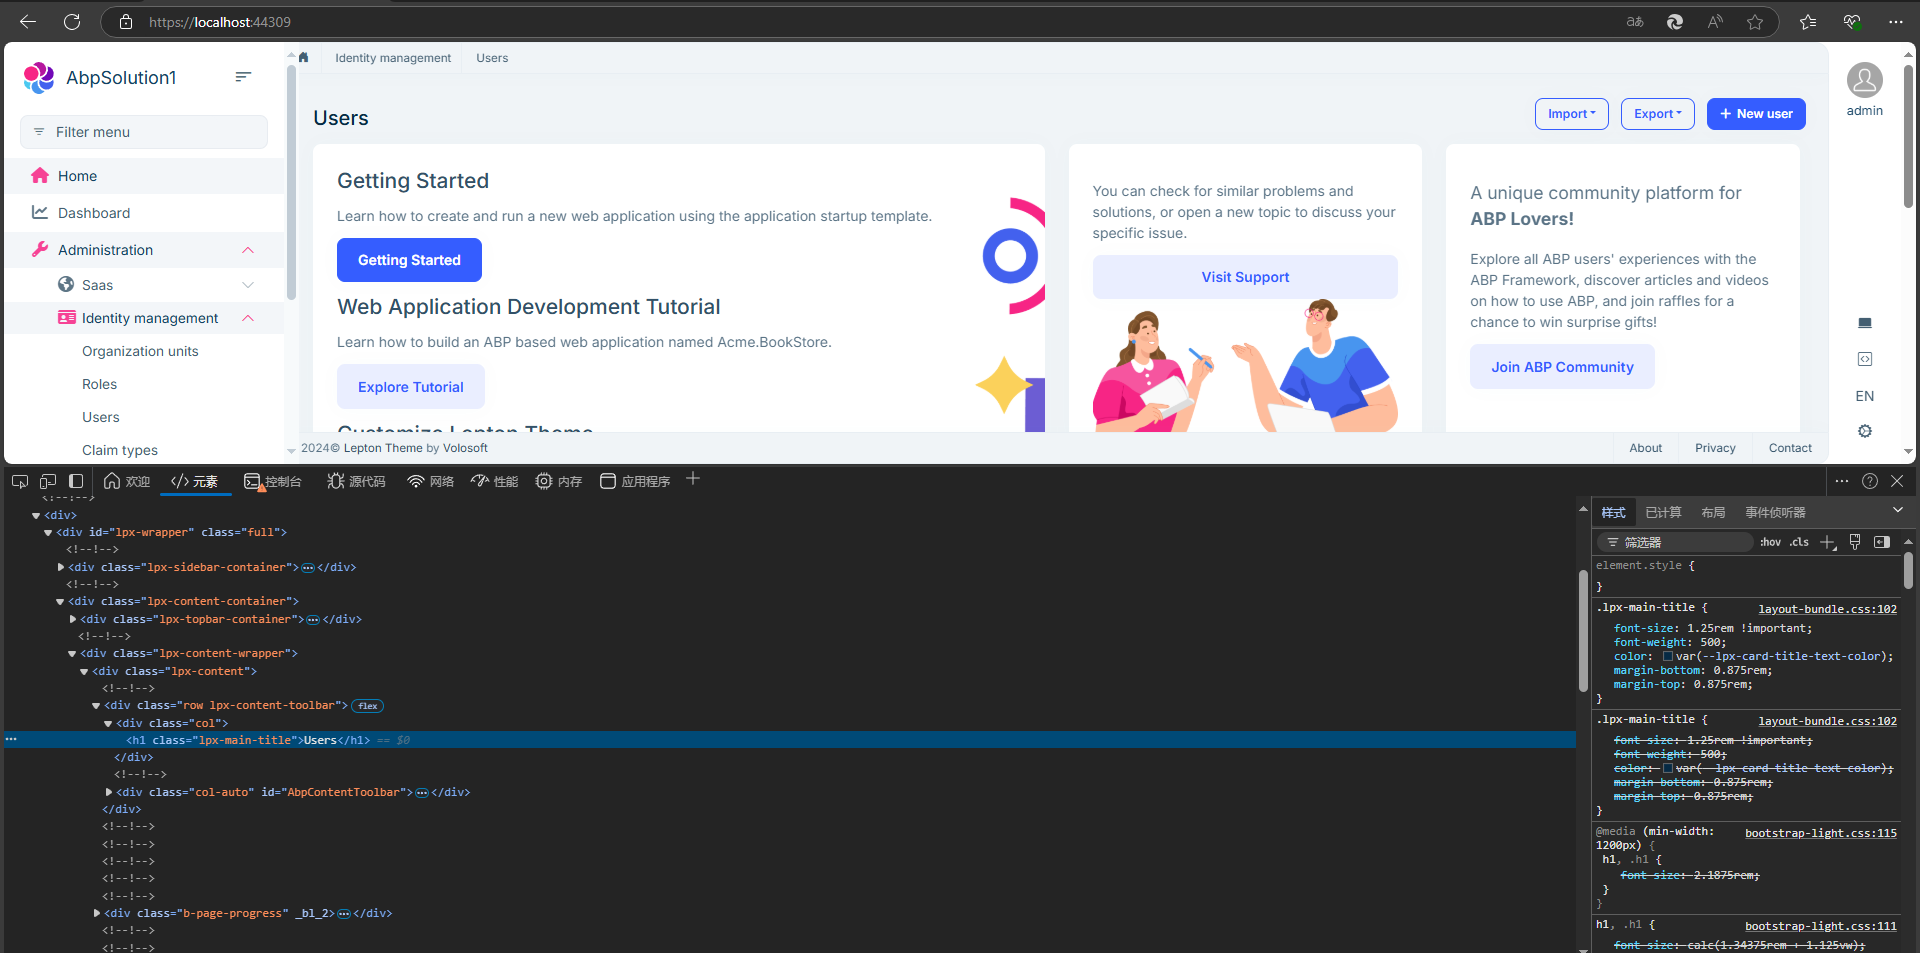Expand the lpx-sidebar-container div node

tap(61, 567)
